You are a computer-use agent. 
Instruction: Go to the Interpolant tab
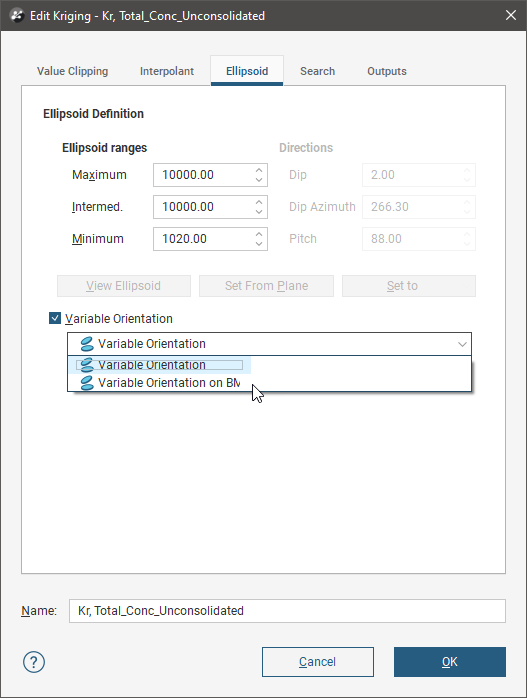pos(167,71)
